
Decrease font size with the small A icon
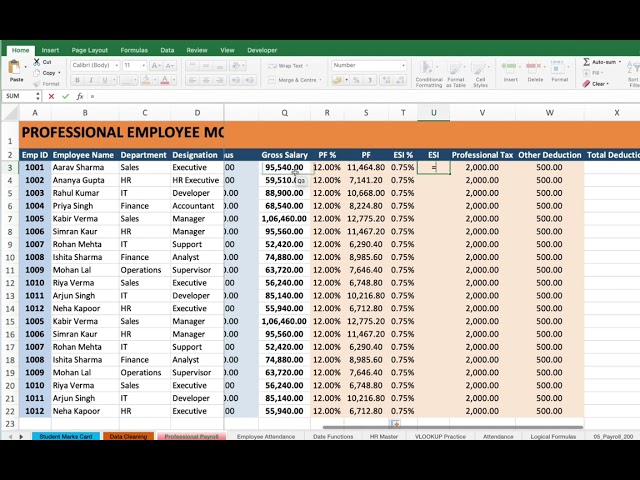coord(169,66)
